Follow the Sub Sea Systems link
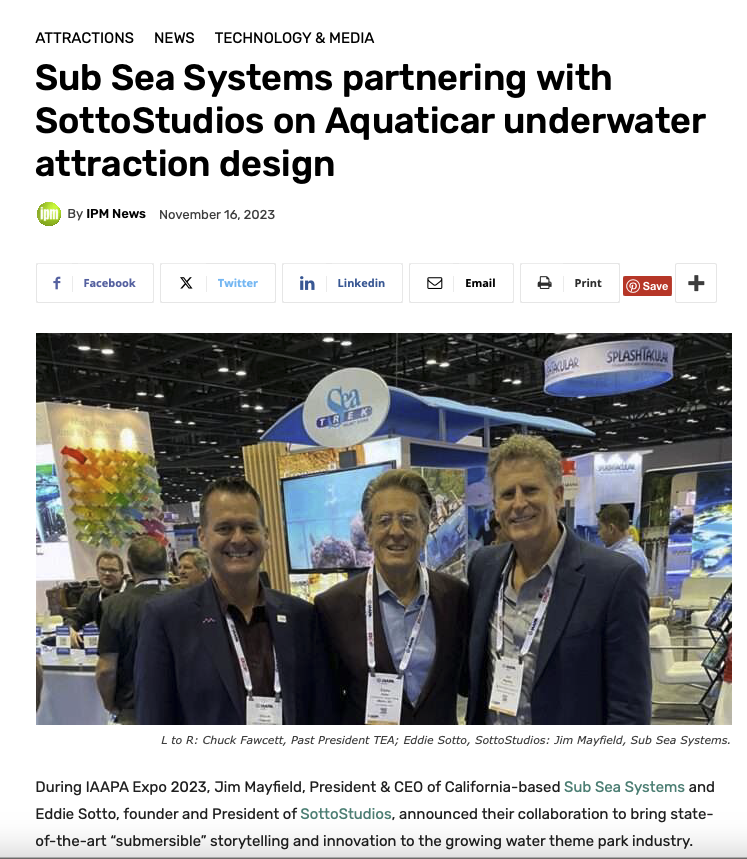747x859 pixels. (624, 787)
